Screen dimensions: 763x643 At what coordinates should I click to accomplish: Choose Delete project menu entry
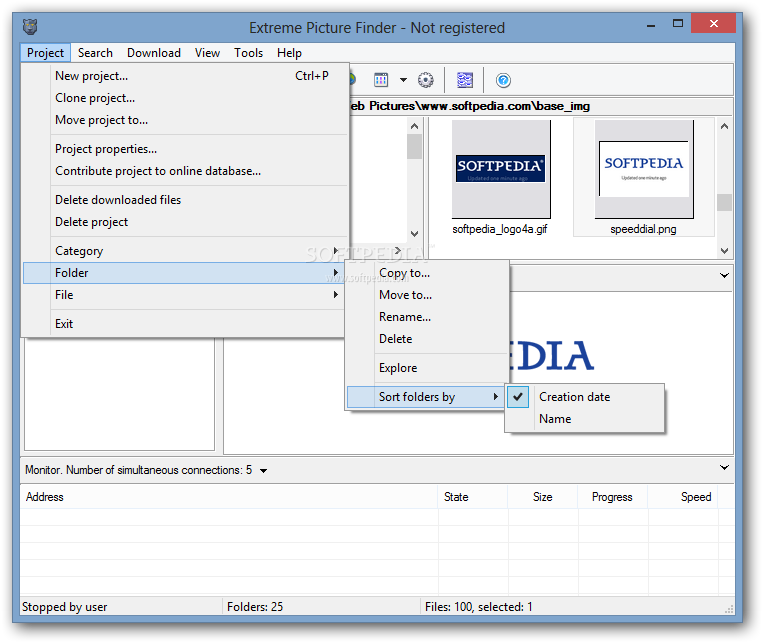point(185,222)
